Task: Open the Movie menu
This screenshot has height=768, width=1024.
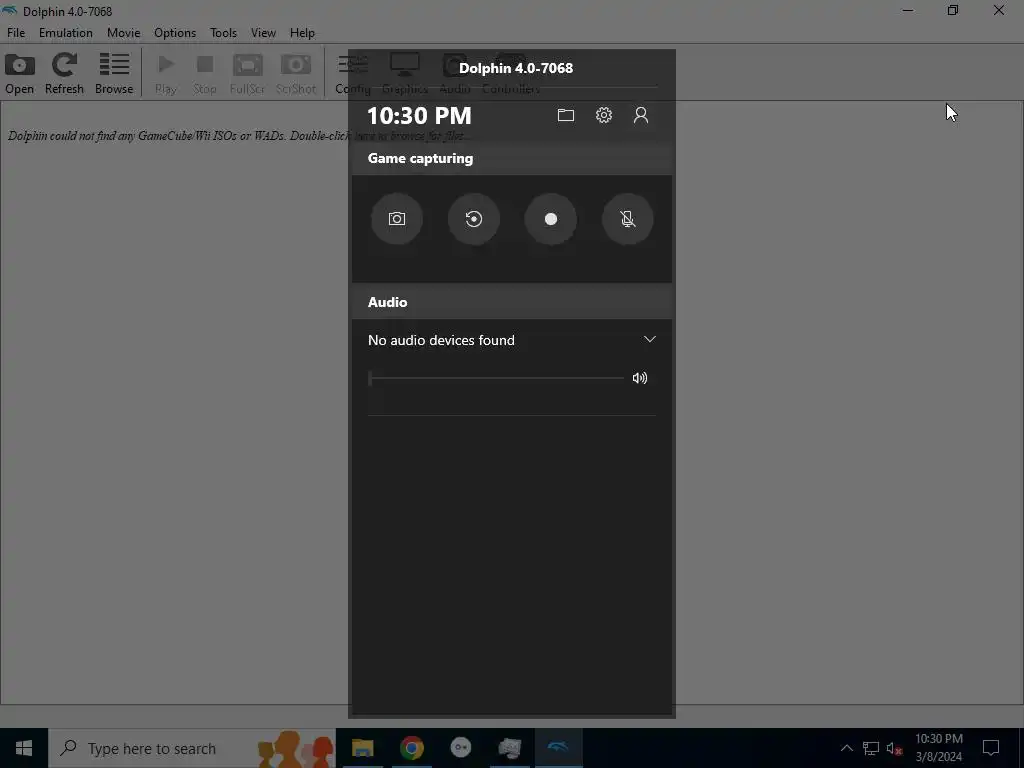Action: point(123,33)
